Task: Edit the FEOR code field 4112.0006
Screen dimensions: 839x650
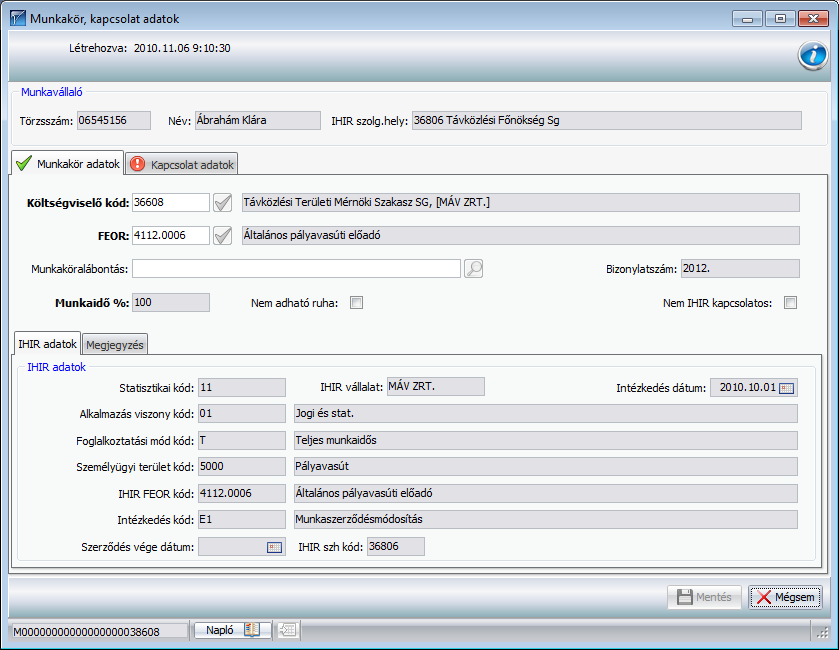Action: (171, 235)
